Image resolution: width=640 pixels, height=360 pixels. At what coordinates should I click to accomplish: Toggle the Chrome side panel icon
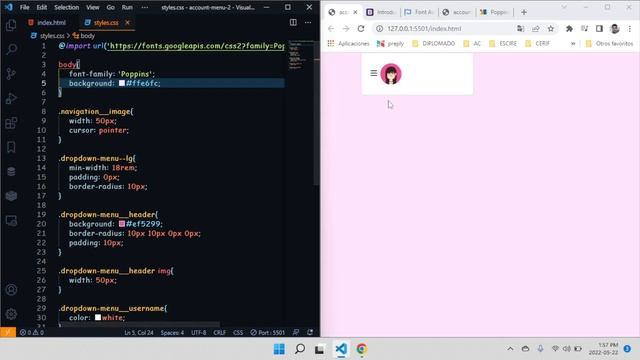(x=599, y=29)
